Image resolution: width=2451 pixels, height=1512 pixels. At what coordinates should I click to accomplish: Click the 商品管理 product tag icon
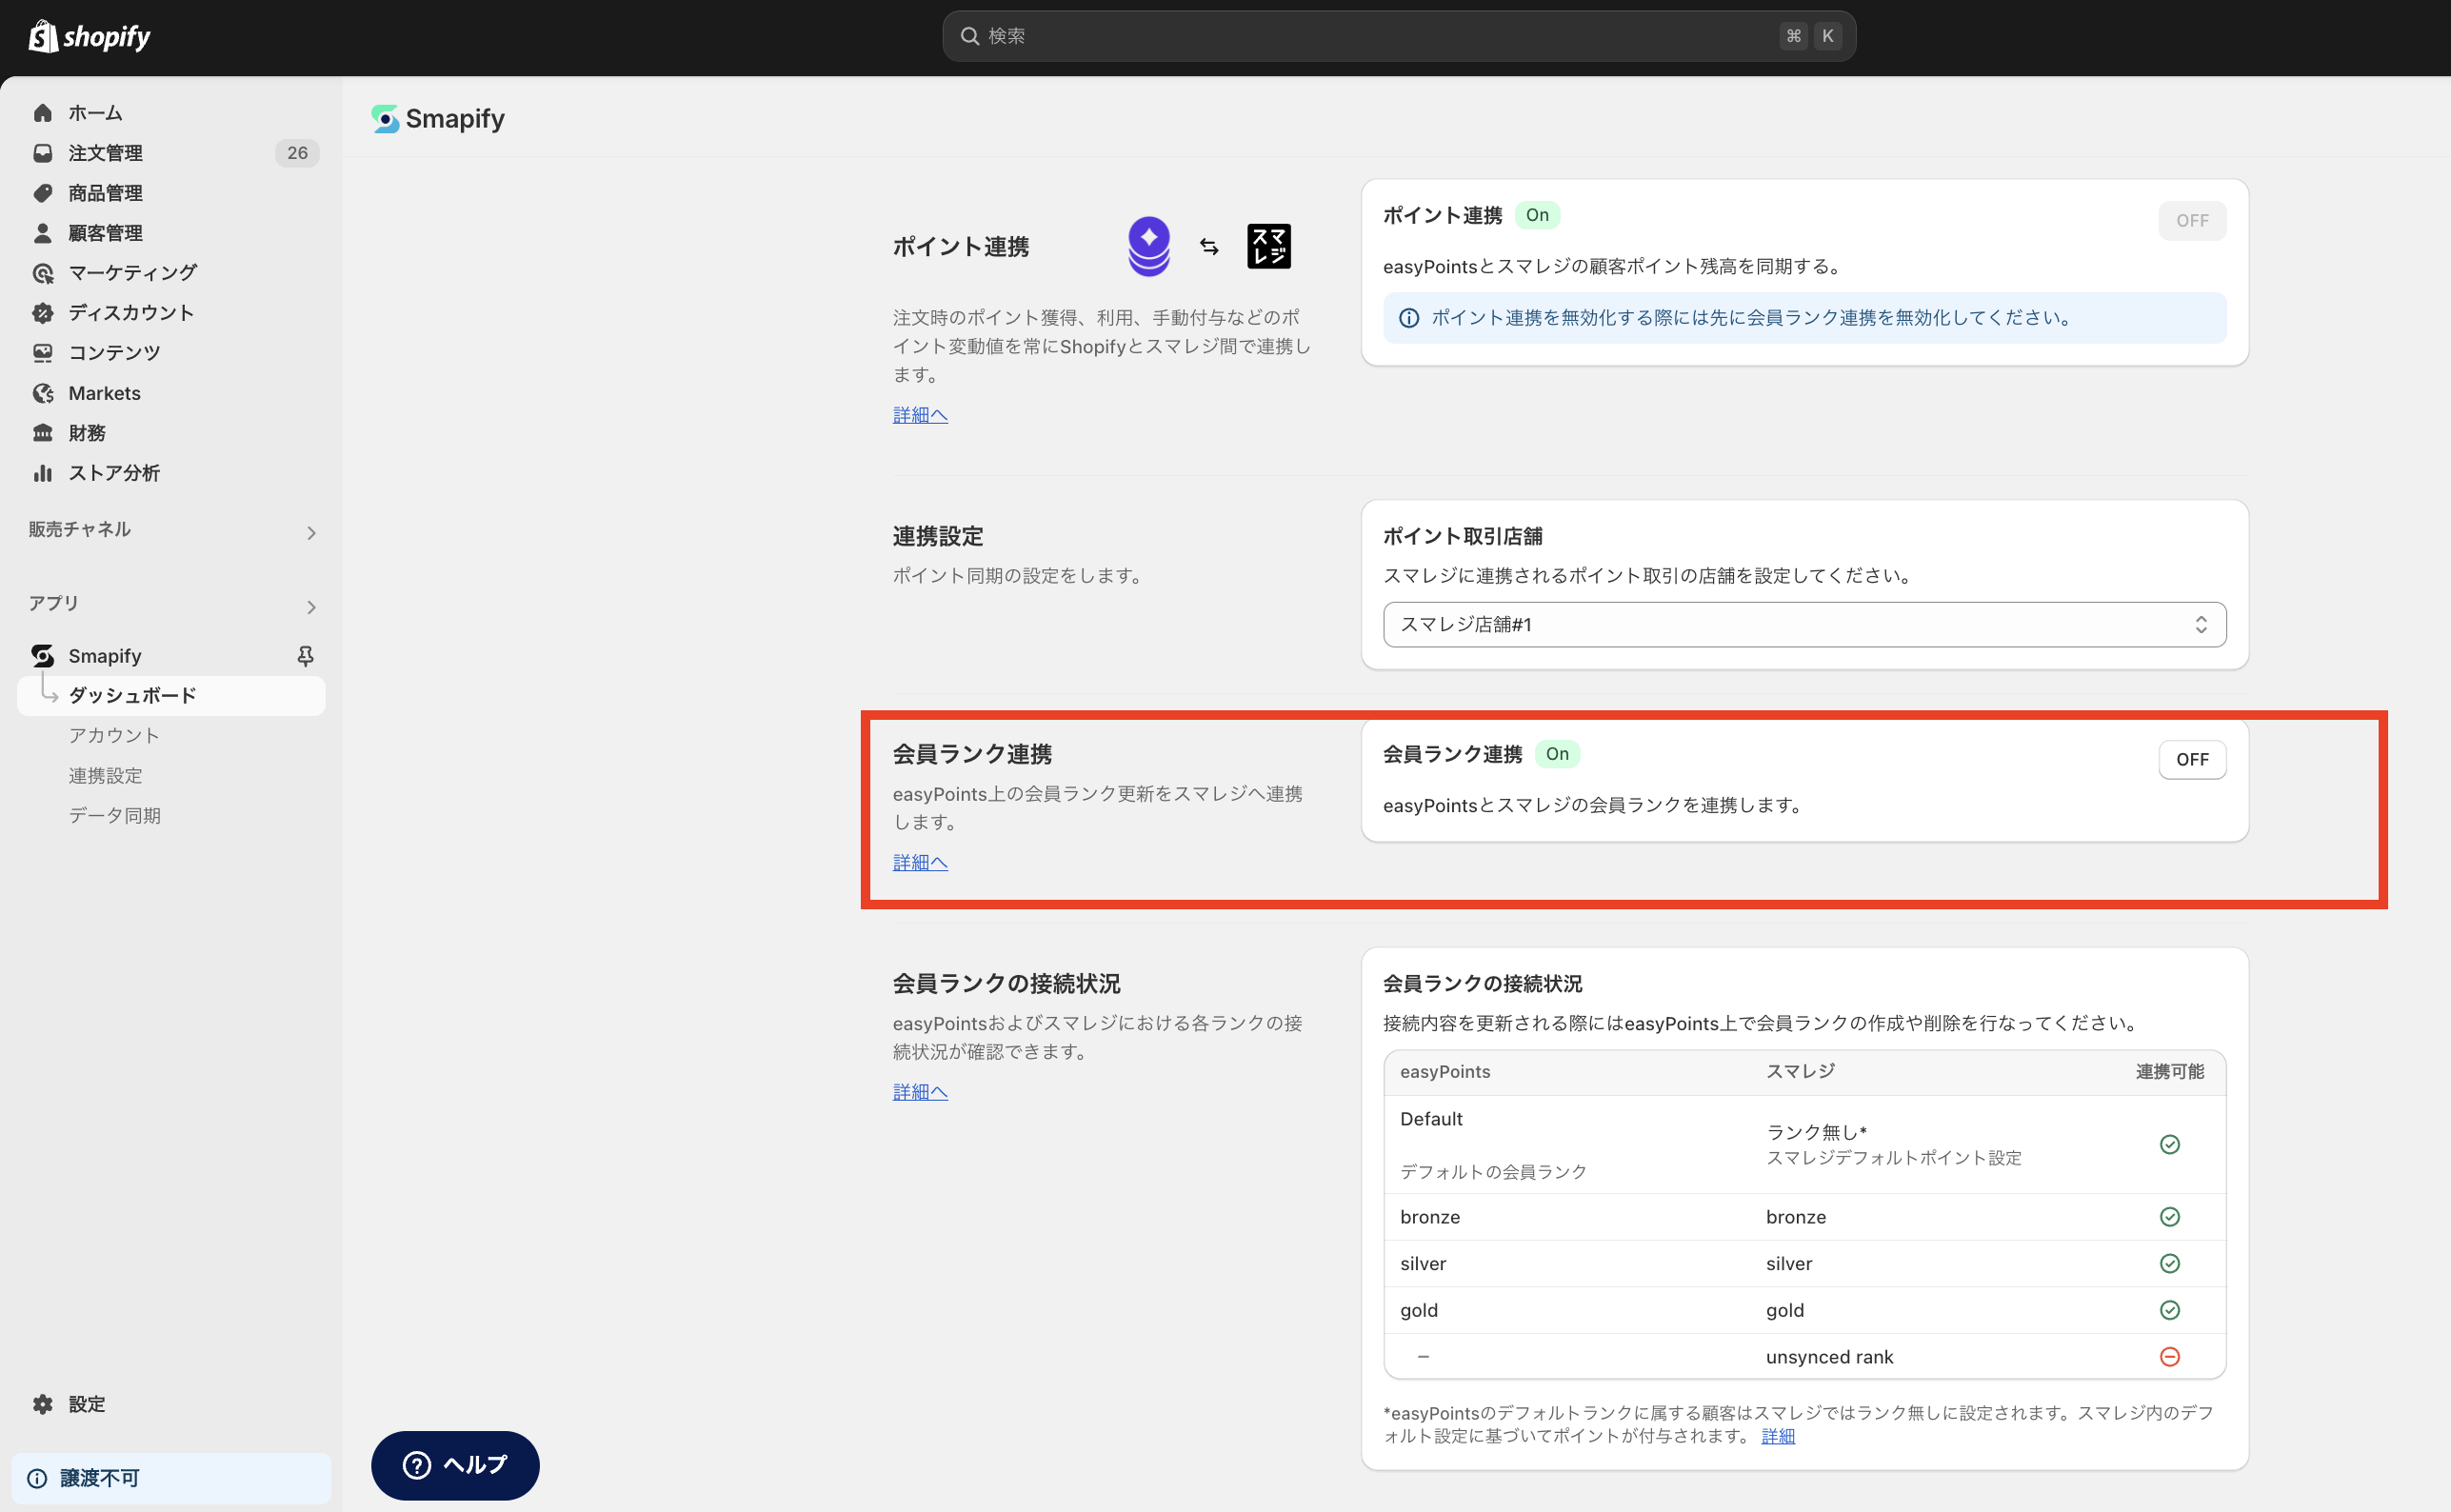[x=42, y=193]
